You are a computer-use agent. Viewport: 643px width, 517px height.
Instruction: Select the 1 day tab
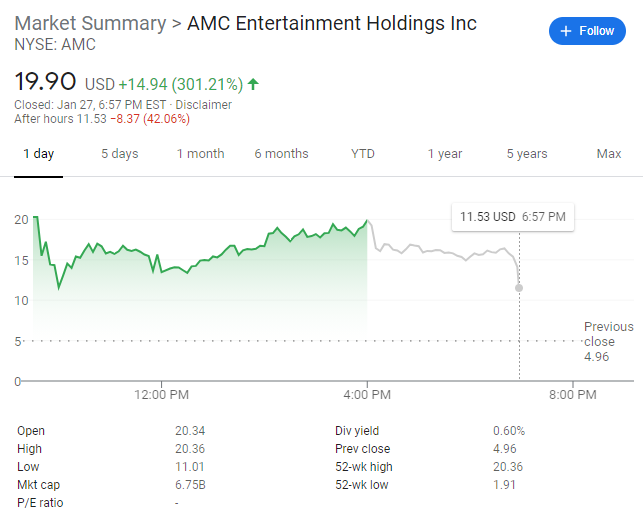[39, 154]
